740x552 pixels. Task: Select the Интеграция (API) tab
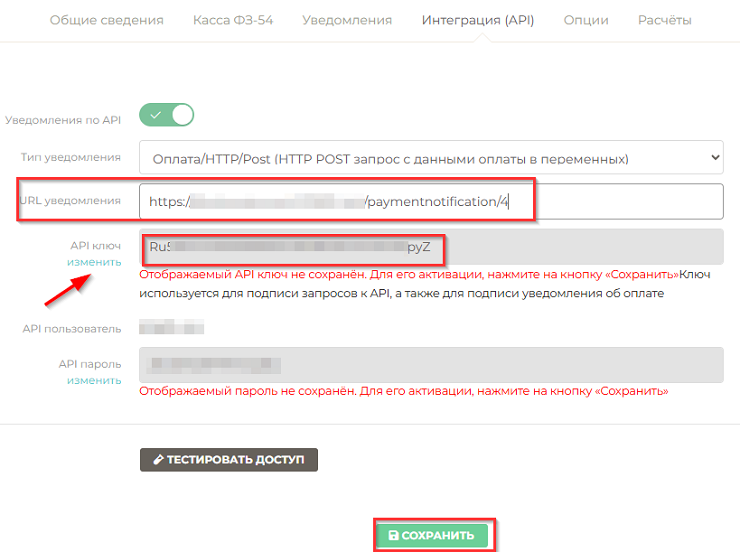pos(478,20)
